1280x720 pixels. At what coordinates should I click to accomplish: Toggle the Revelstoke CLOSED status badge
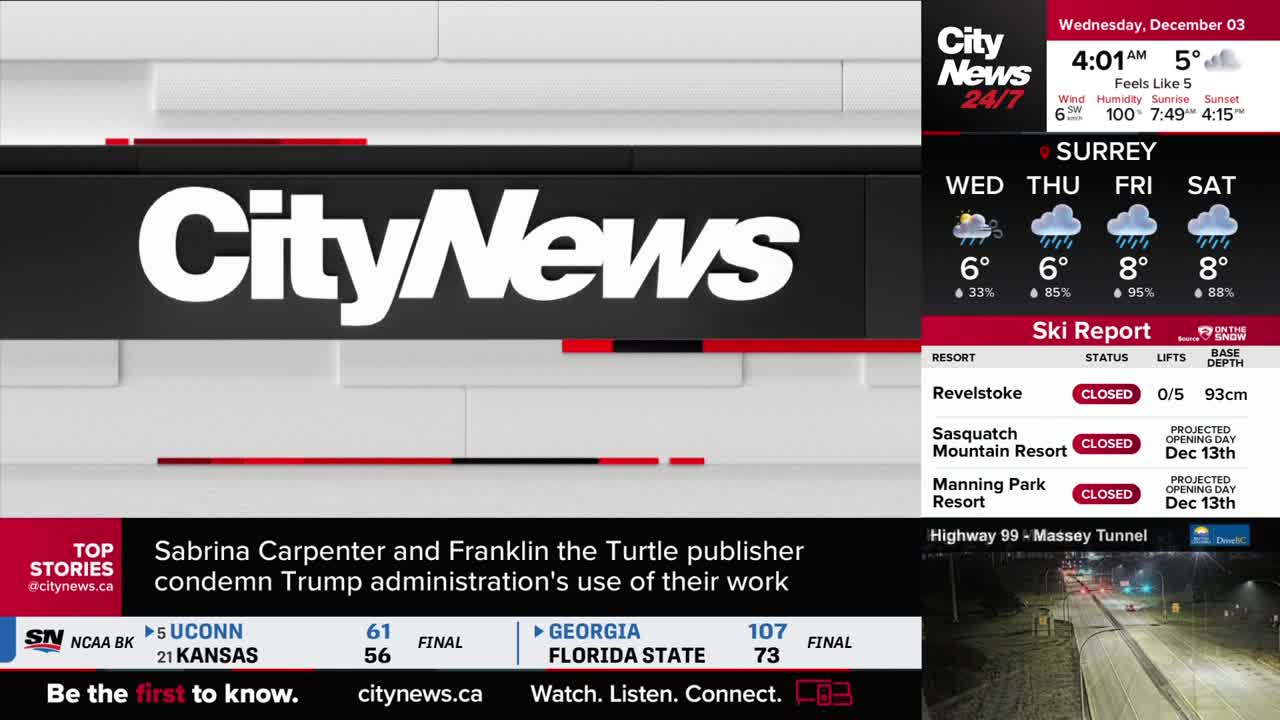click(1106, 394)
